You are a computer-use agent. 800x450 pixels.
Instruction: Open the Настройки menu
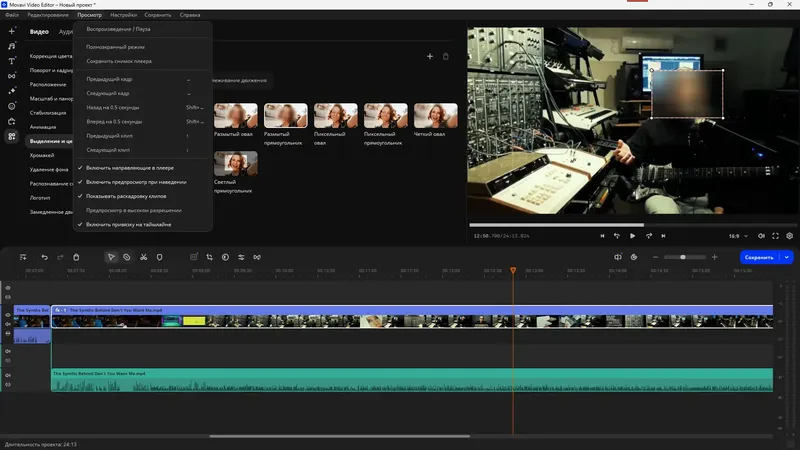coord(124,15)
